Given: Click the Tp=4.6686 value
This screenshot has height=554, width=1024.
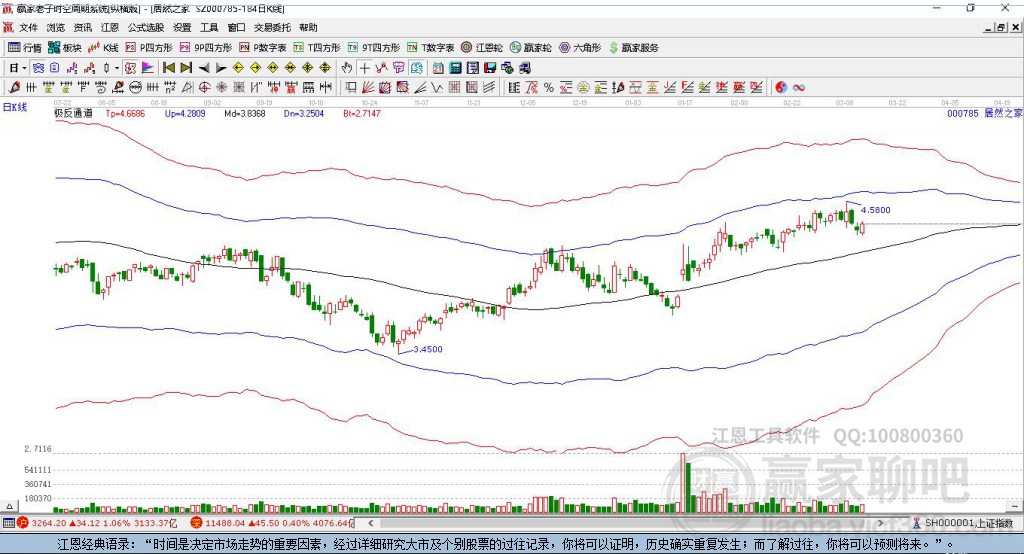Looking at the screenshot, I should coord(125,113).
